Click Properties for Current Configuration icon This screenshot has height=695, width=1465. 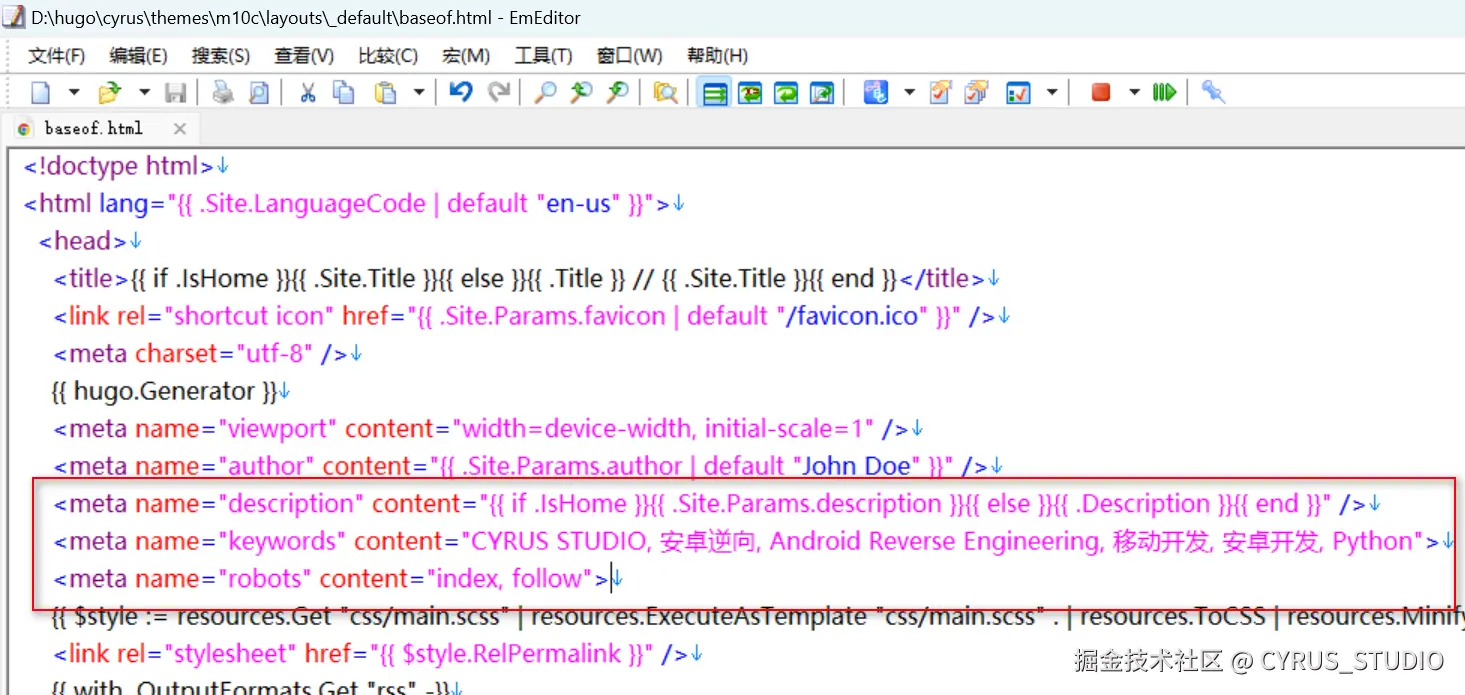click(940, 93)
